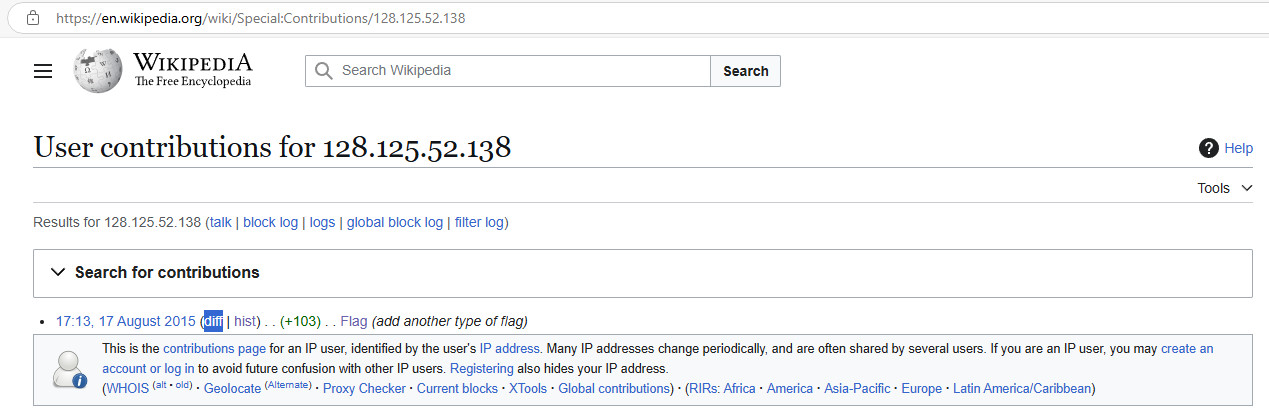Image resolution: width=1269 pixels, height=414 pixels.
Task: Click the page heading User contributions
Action: (272, 148)
